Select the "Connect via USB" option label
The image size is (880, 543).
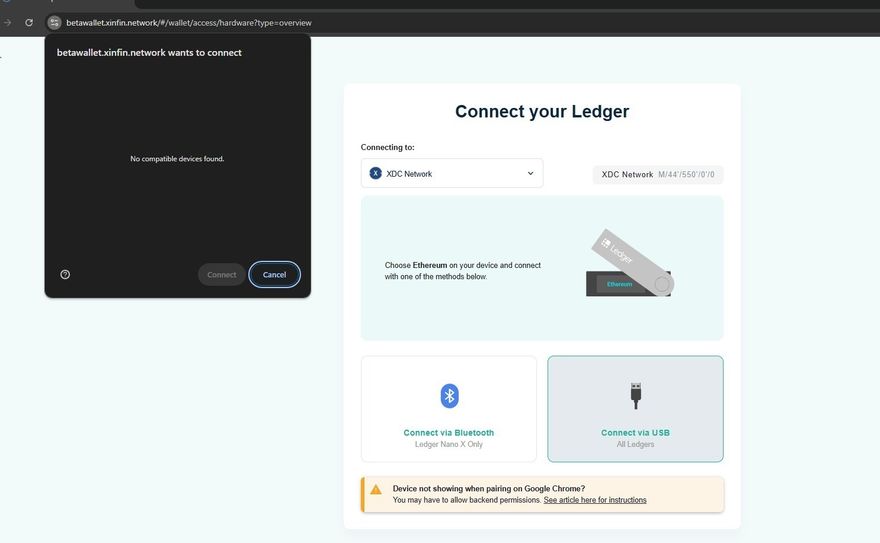point(635,433)
